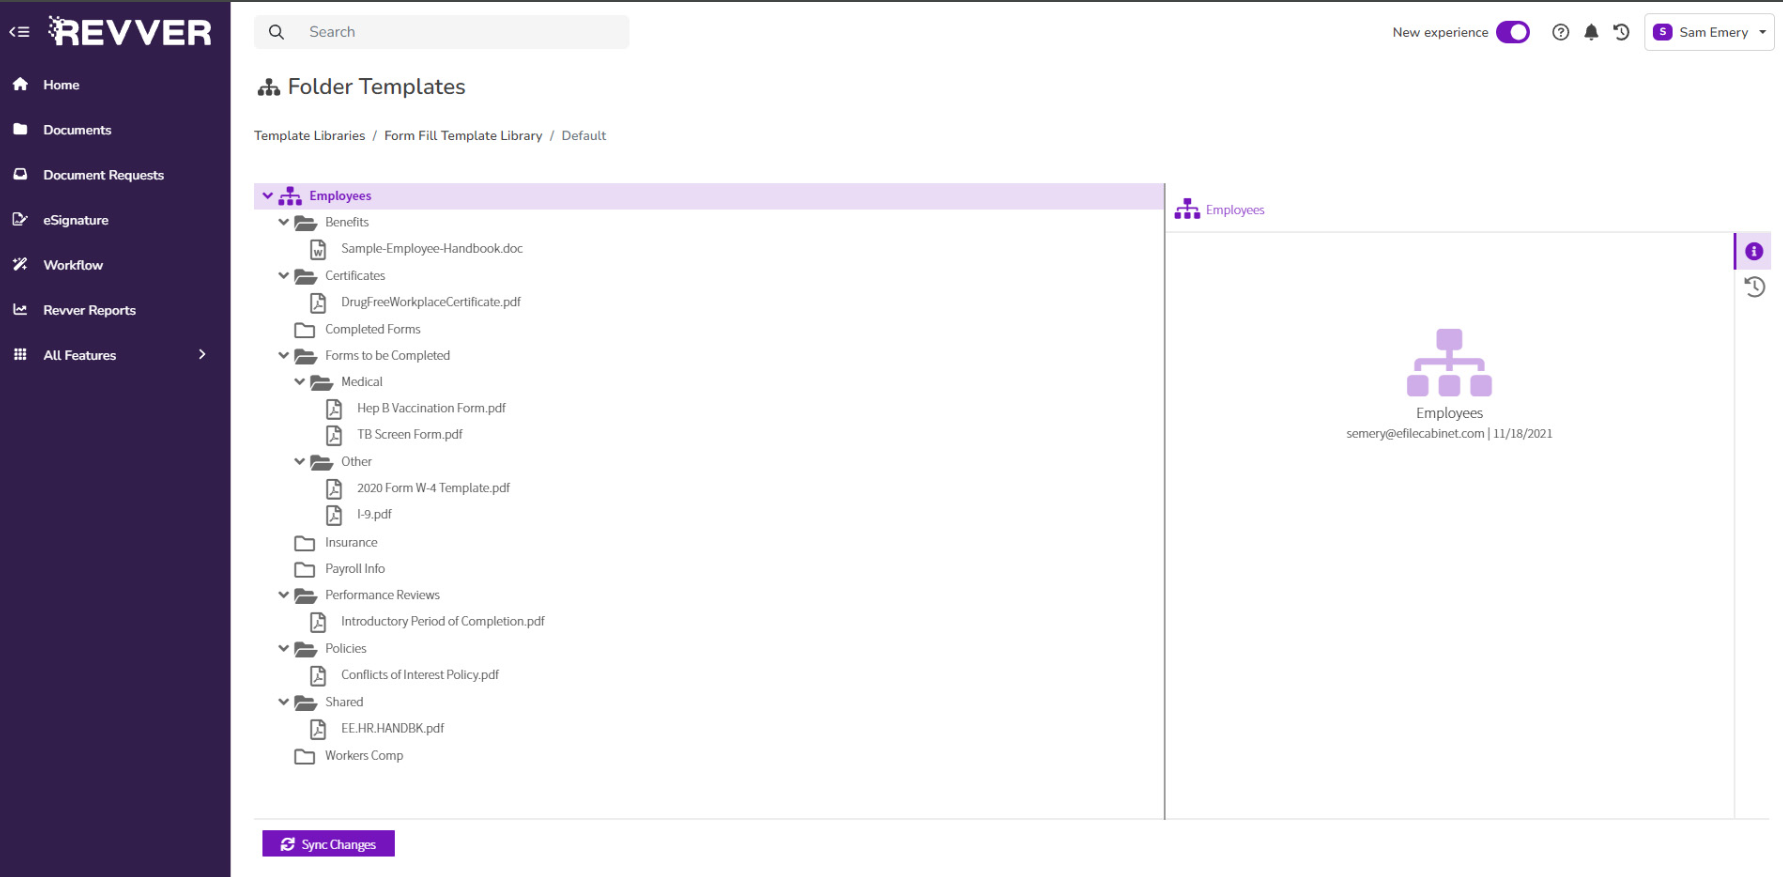Open the help question mark icon
The width and height of the screenshot is (1783, 877).
(1560, 32)
